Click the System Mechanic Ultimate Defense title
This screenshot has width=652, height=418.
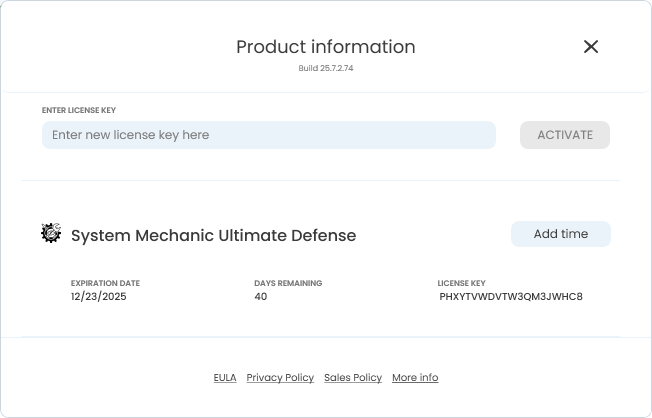(213, 235)
